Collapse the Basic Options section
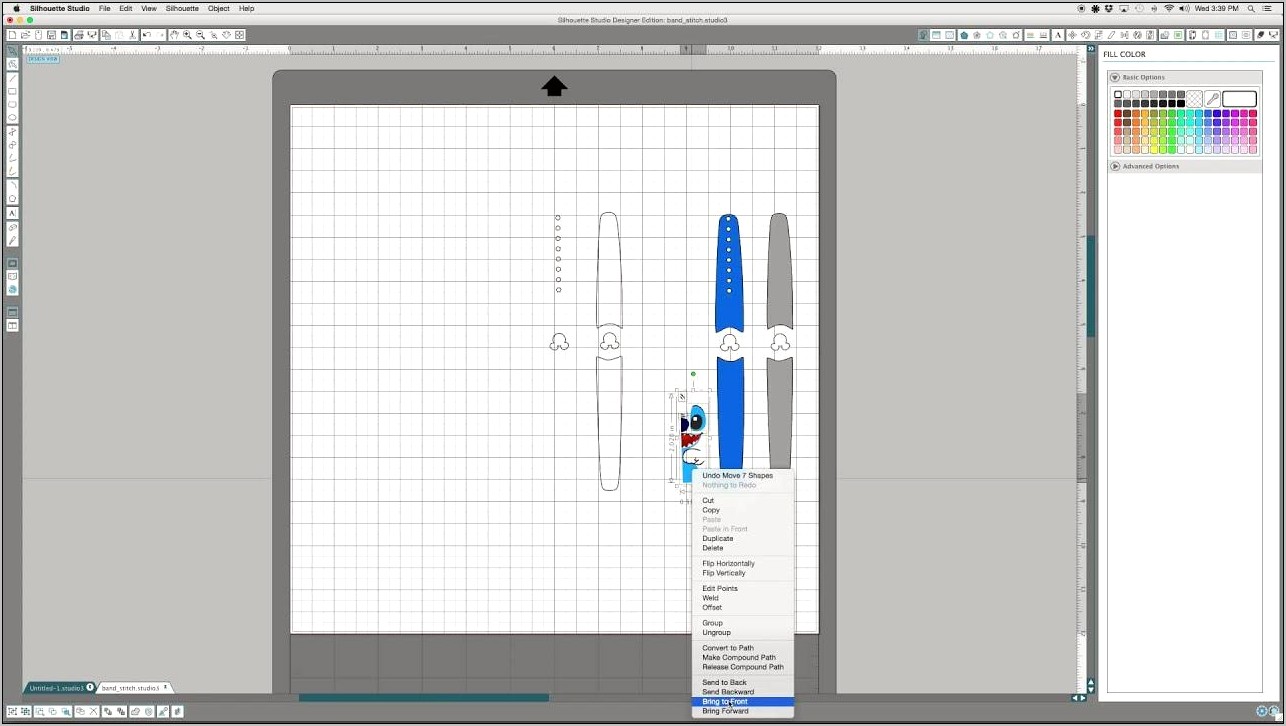The width and height of the screenshot is (1286, 726). coord(1115,77)
